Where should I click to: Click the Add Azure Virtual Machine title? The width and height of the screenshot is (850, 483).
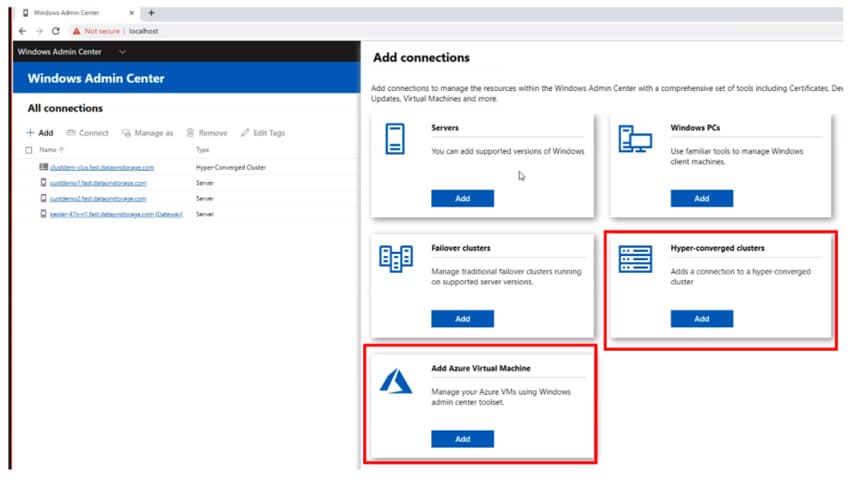click(x=481, y=368)
